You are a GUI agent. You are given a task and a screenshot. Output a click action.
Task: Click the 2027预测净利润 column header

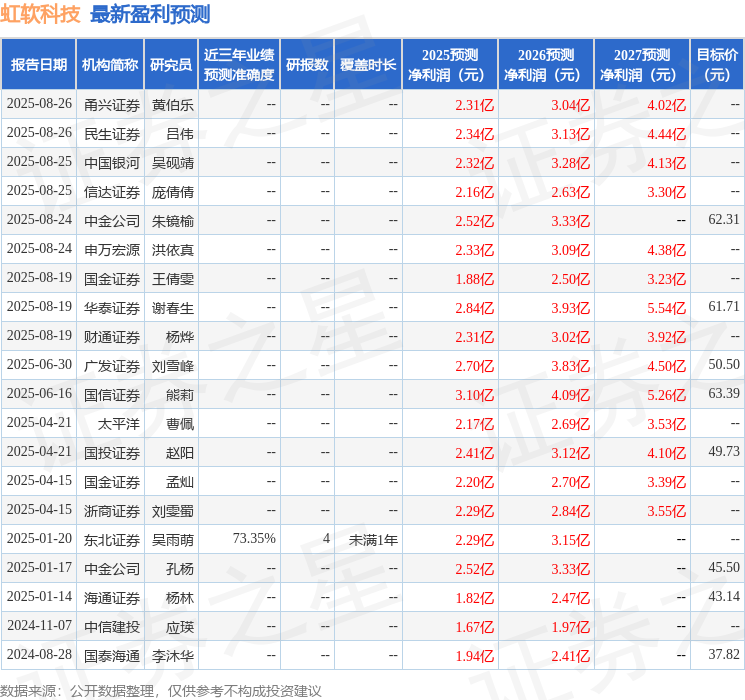tap(642, 65)
